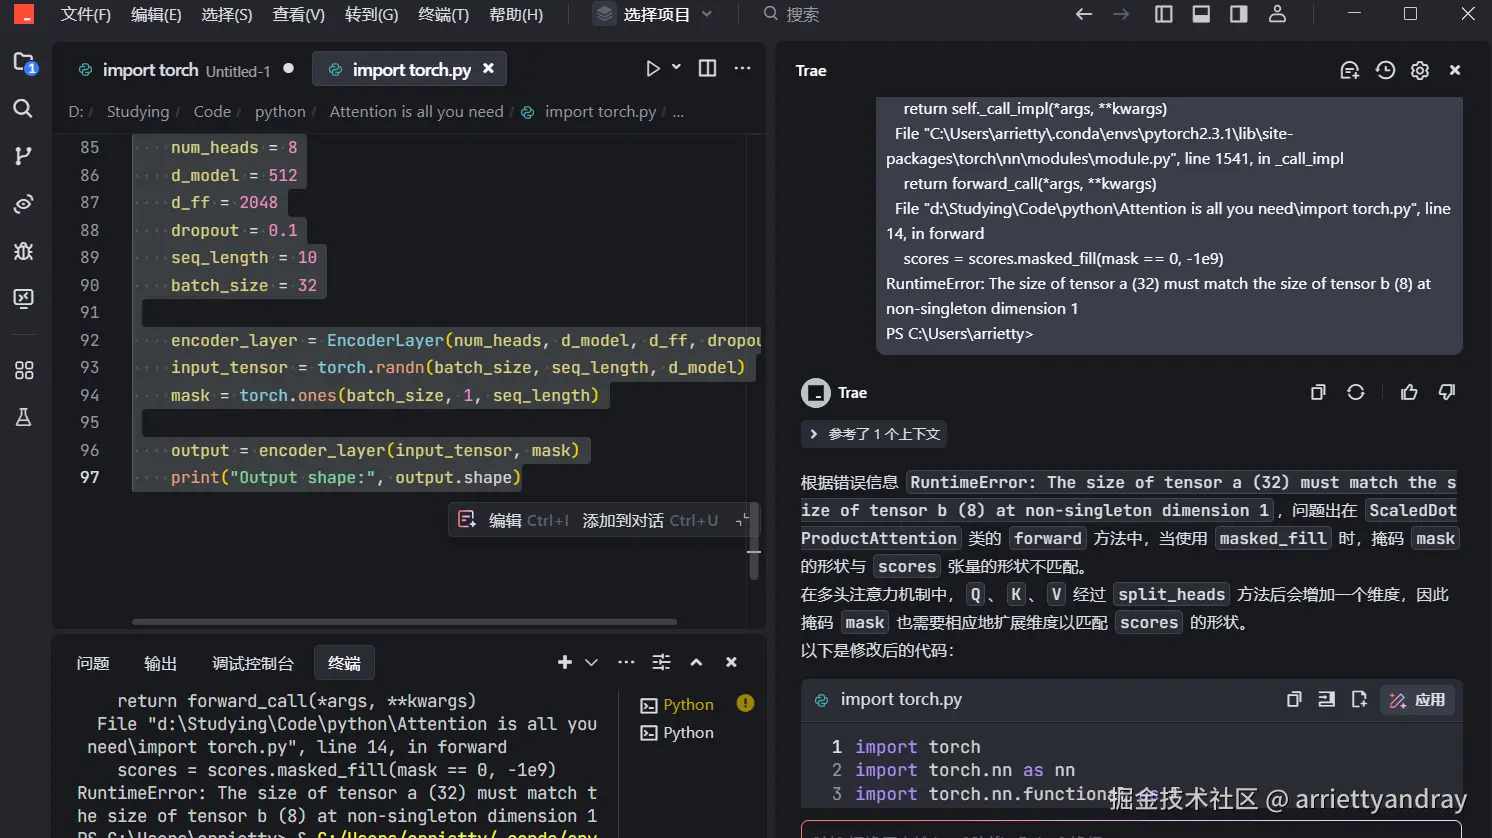
Task: Copy the import torch.py code block
Action: tap(1294, 699)
